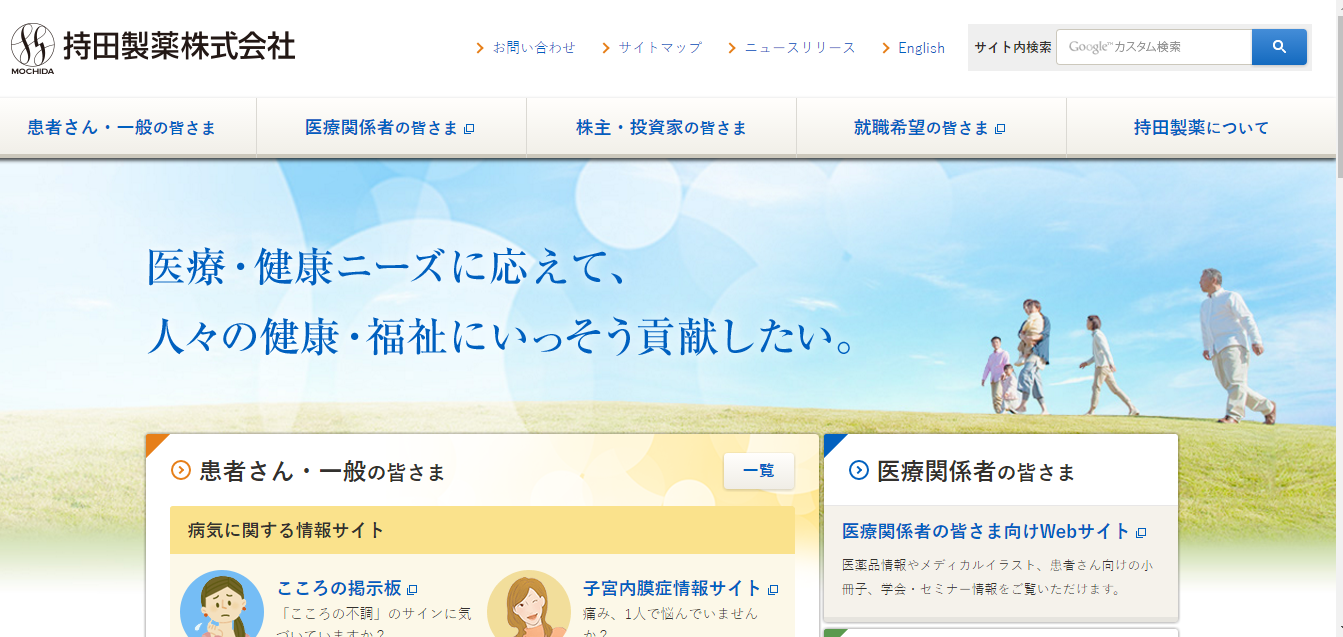The image size is (1343, 637).
Task: Switch to the English site
Action: tap(921, 48)
